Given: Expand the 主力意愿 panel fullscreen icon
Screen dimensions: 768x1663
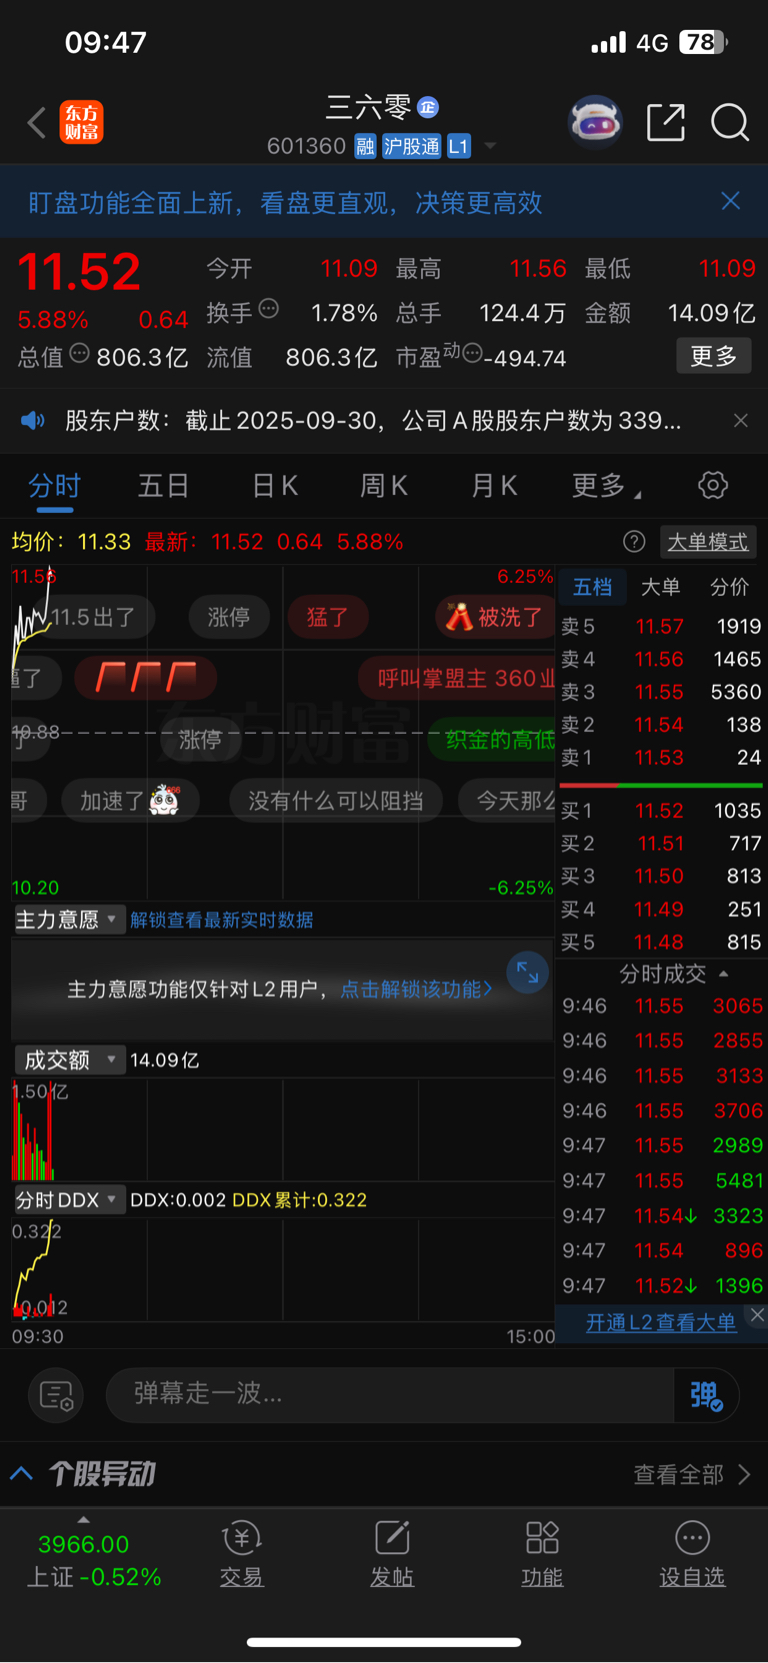Looking at the screenshot, I should 527,972.
